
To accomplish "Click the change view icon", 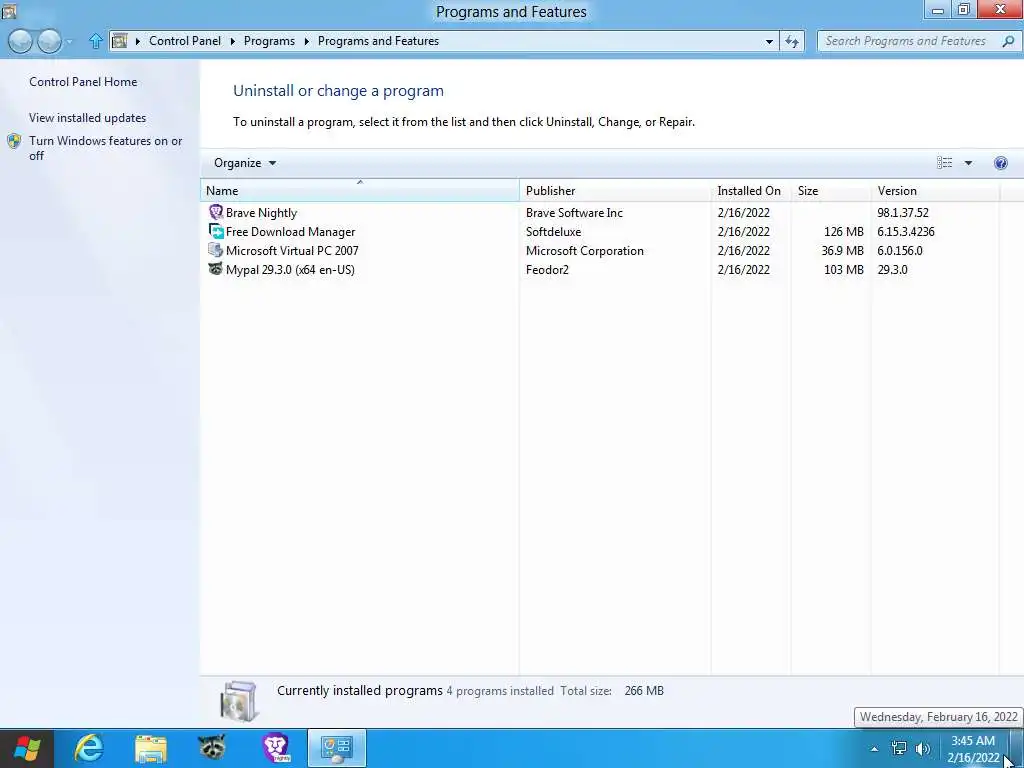I will [944, 163].
